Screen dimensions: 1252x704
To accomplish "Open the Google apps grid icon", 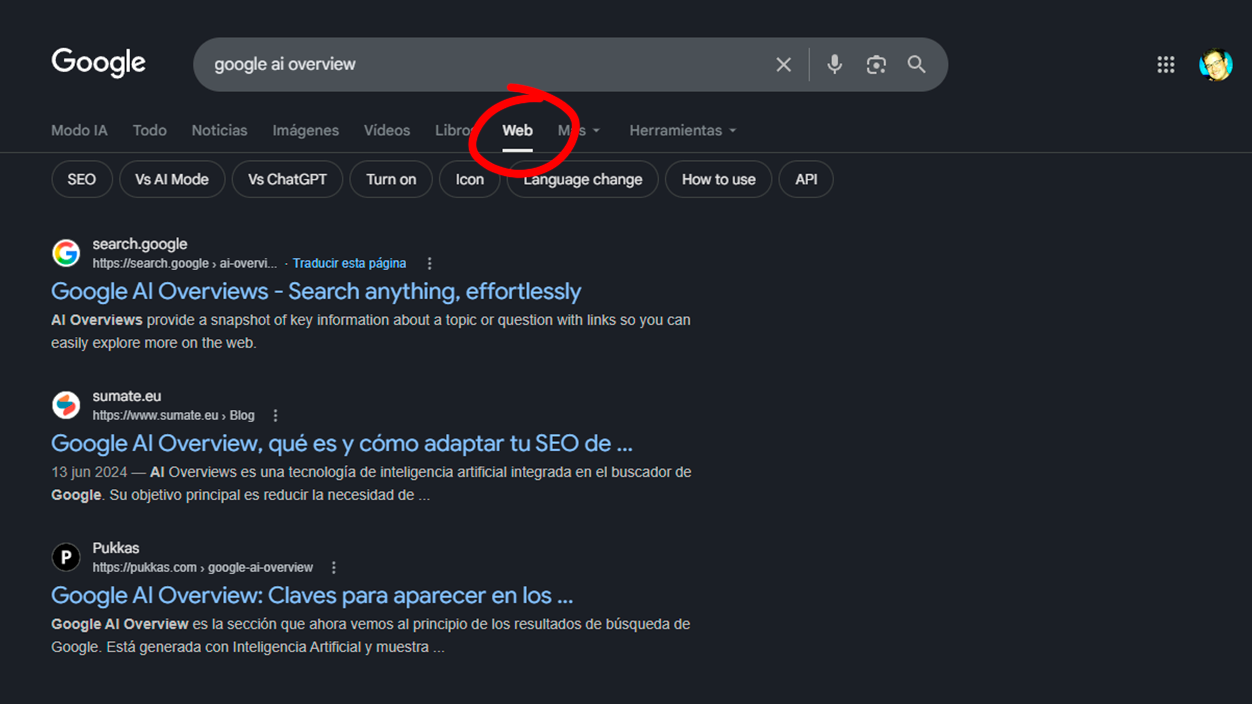I will tap(1166, 65).
